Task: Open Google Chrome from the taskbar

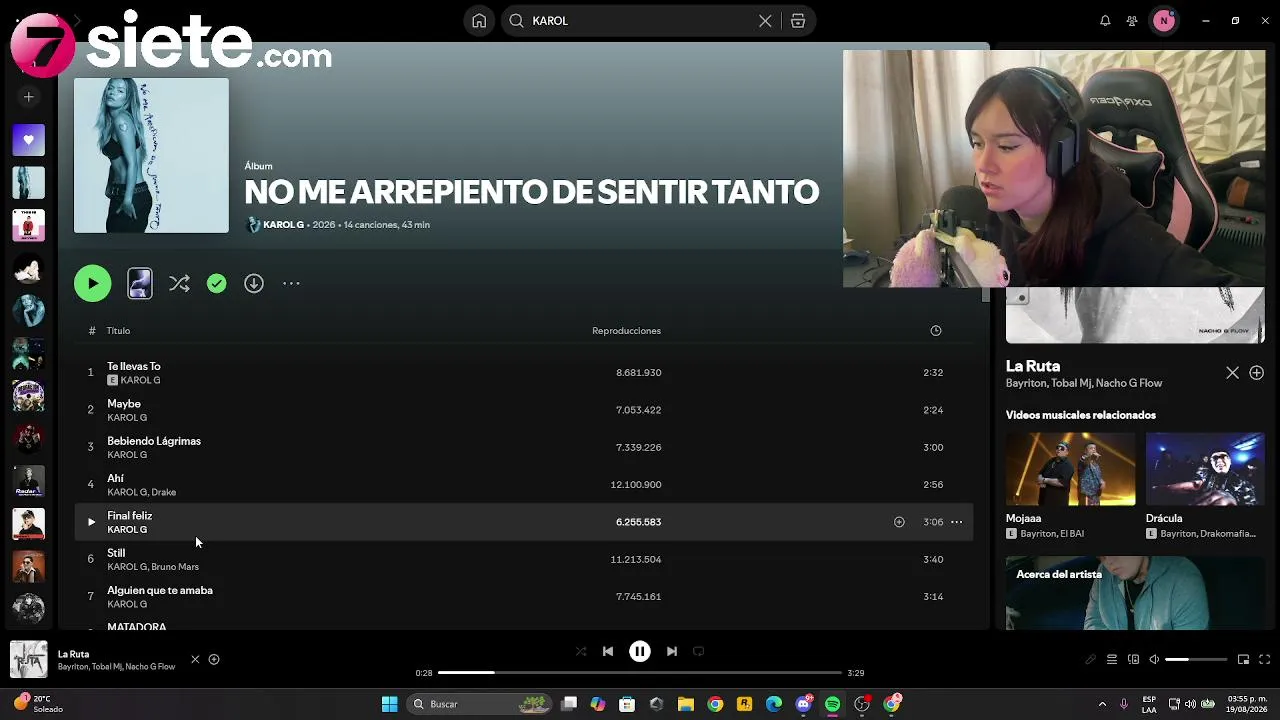Action: tap(715, 704)
